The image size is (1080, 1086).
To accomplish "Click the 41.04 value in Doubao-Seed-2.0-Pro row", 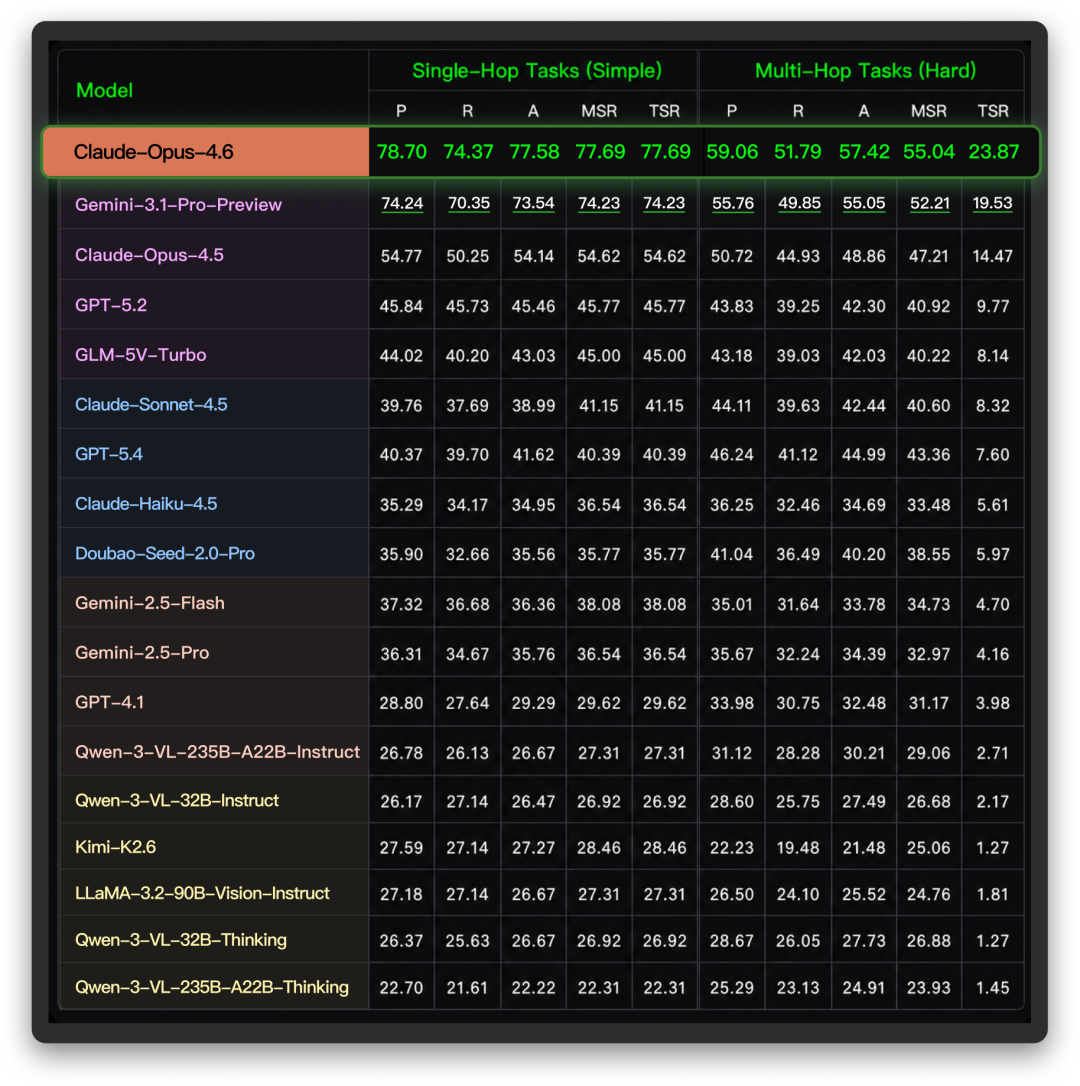I will tap(732, 555).
